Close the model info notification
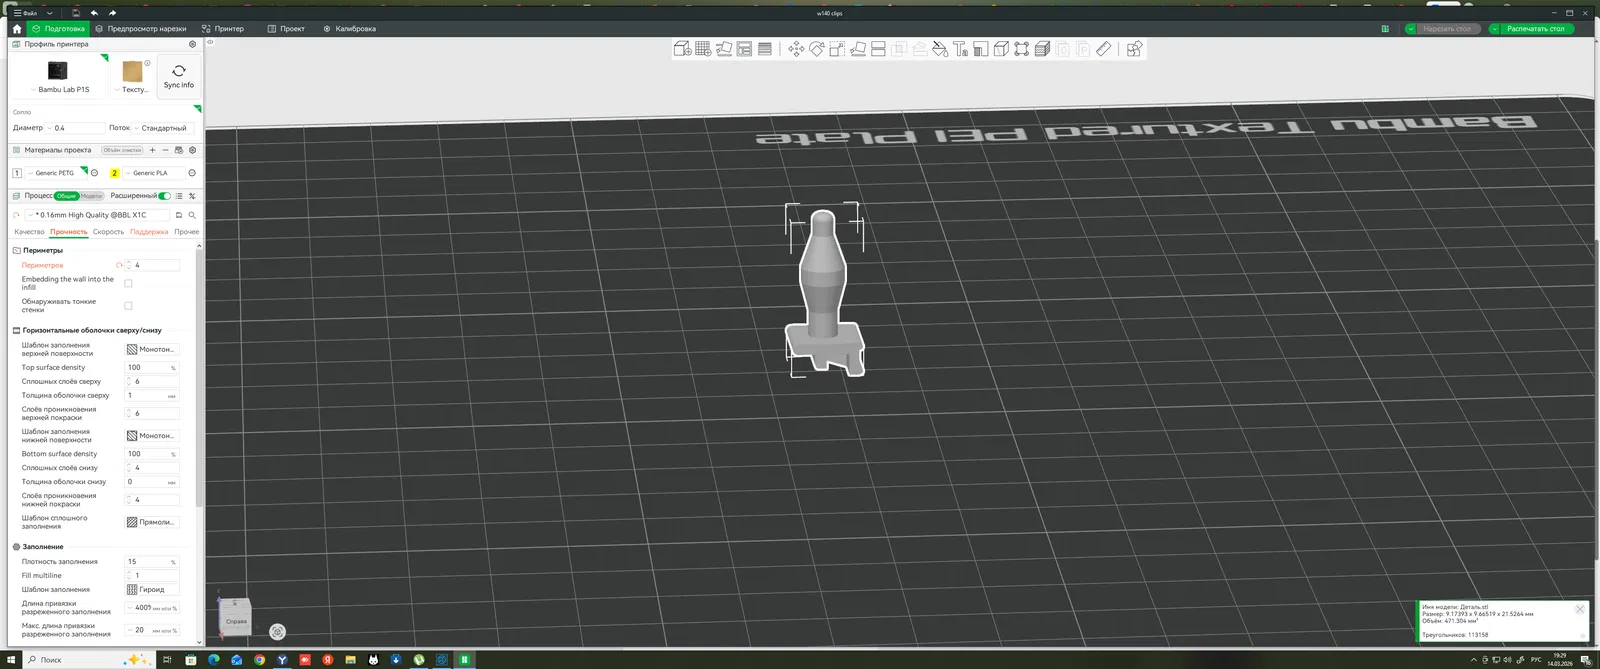1600x669 pixels. [1580, 609]
